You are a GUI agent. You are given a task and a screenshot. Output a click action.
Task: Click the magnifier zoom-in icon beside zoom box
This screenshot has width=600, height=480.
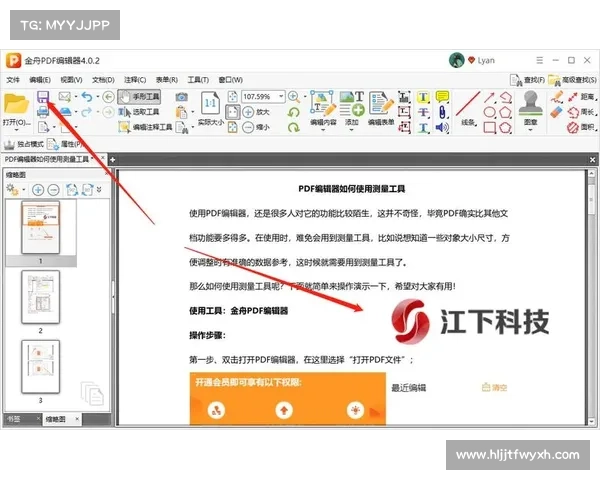(x=293, y=97)
